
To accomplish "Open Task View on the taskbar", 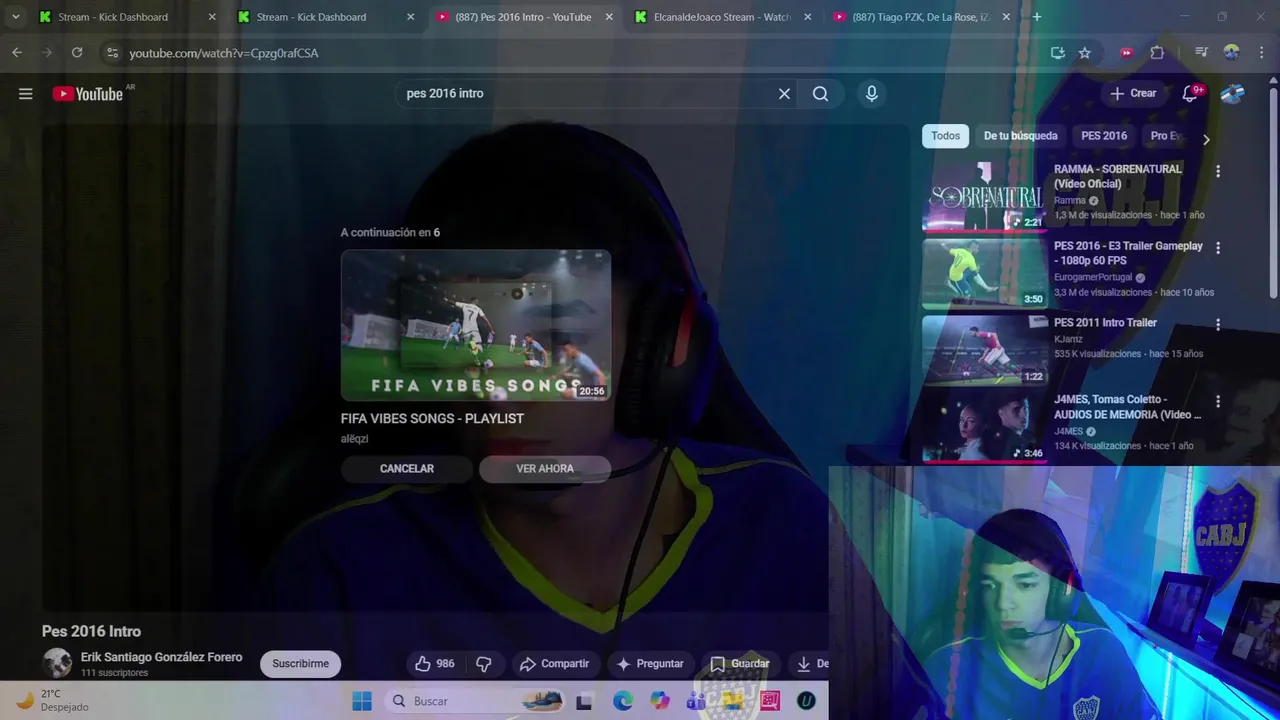I will pyautogui.click(x=584, y=701).
